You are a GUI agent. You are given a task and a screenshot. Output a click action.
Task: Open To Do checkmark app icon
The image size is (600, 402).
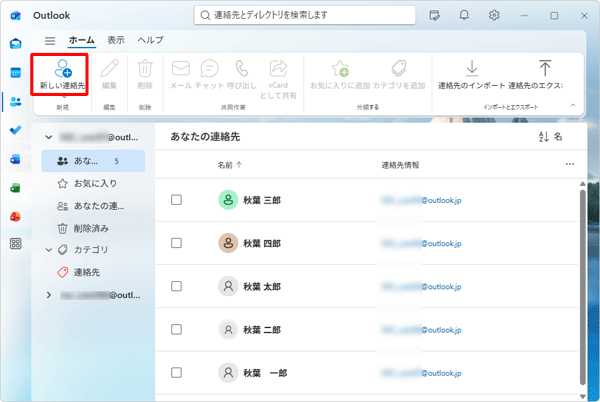16,130
